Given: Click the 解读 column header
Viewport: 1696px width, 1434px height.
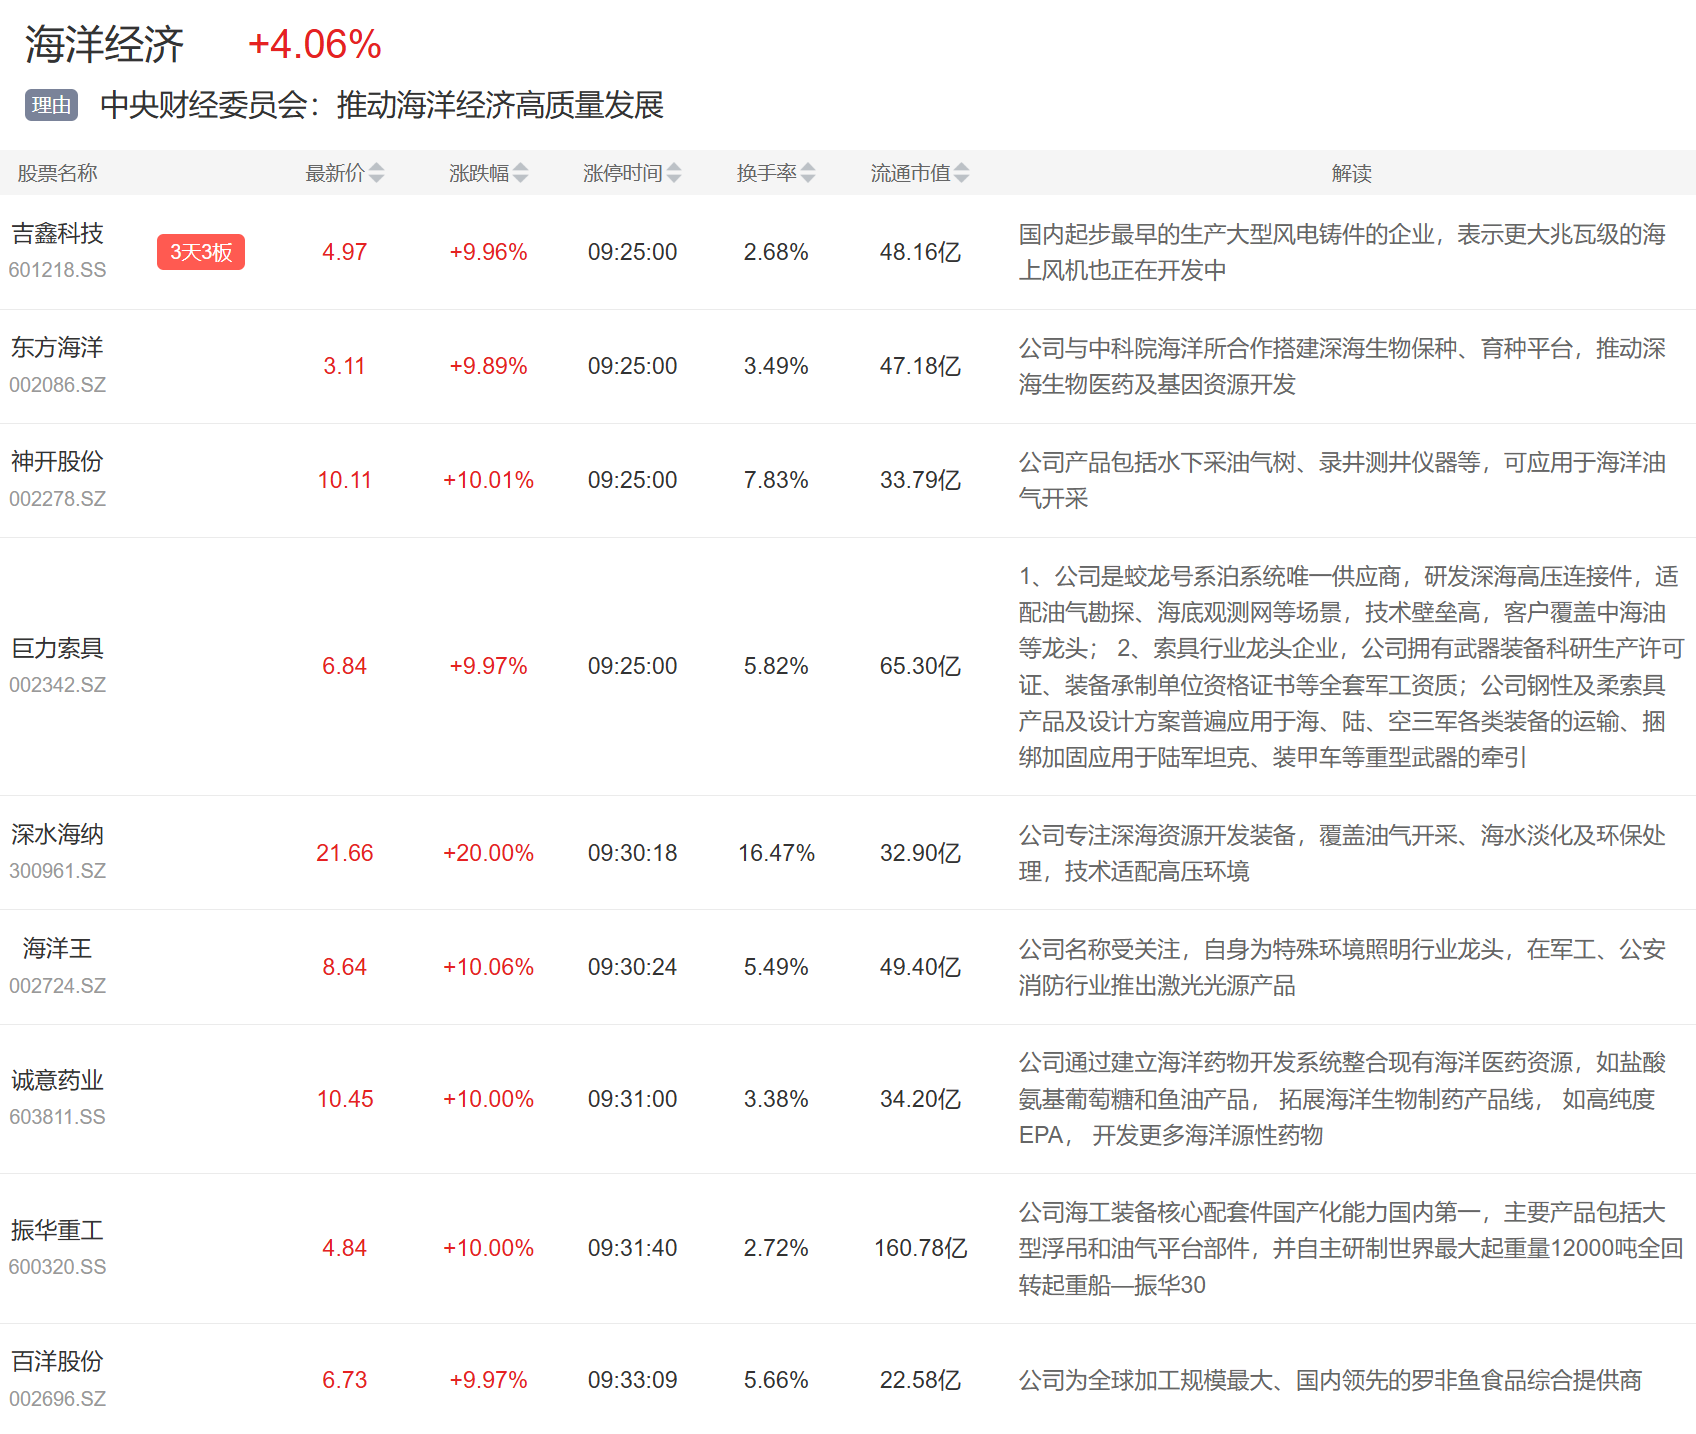Looking at the screenshot, I should point(1351,173).
